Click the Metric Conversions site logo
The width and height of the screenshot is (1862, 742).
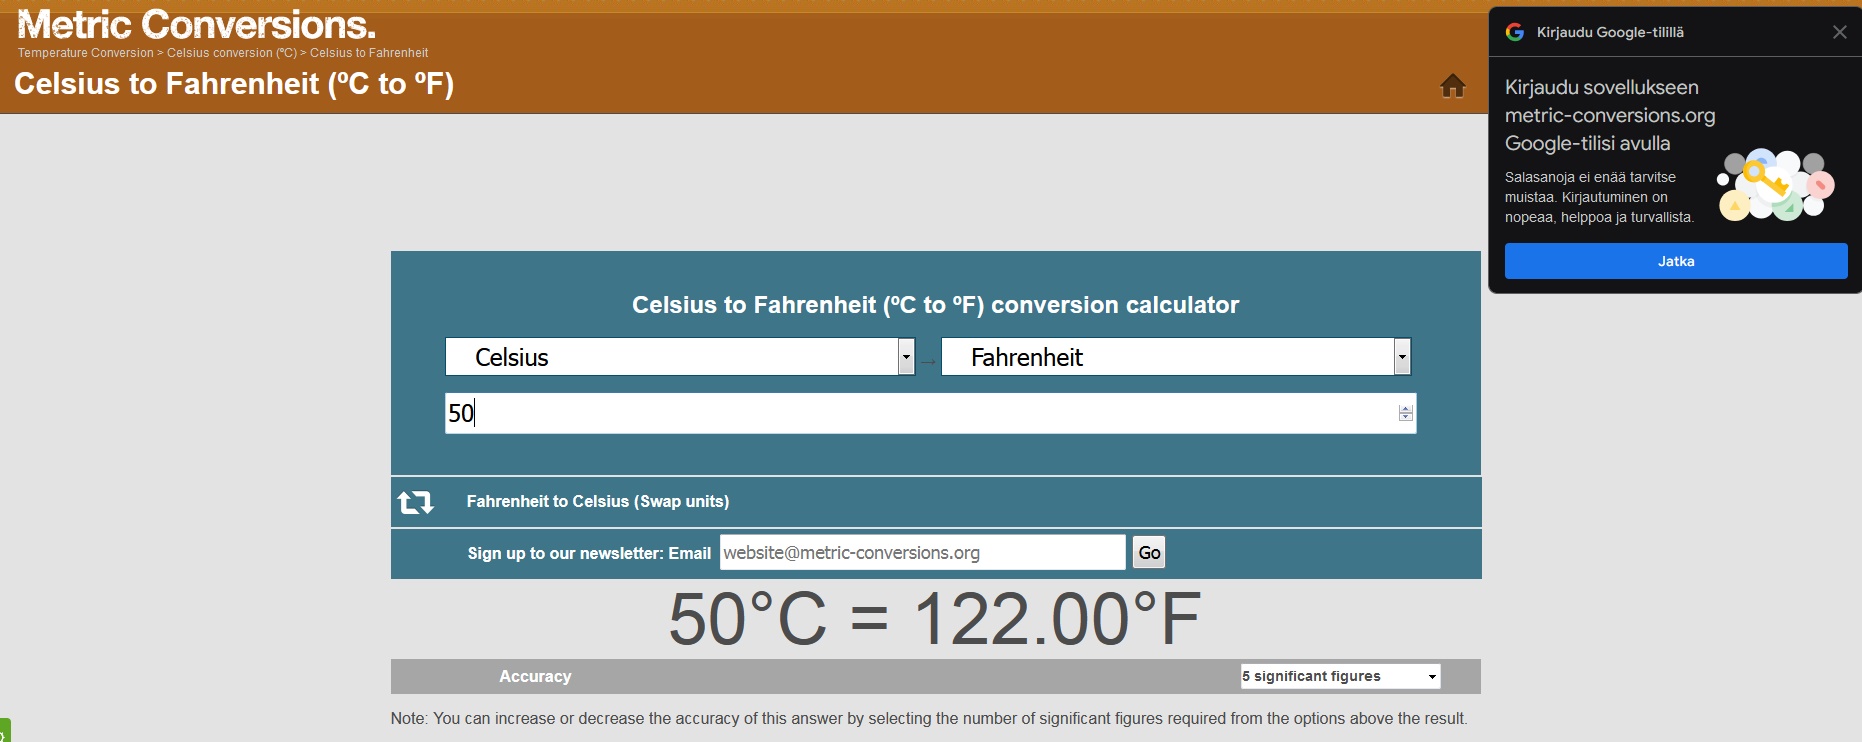tap(197, 24)
